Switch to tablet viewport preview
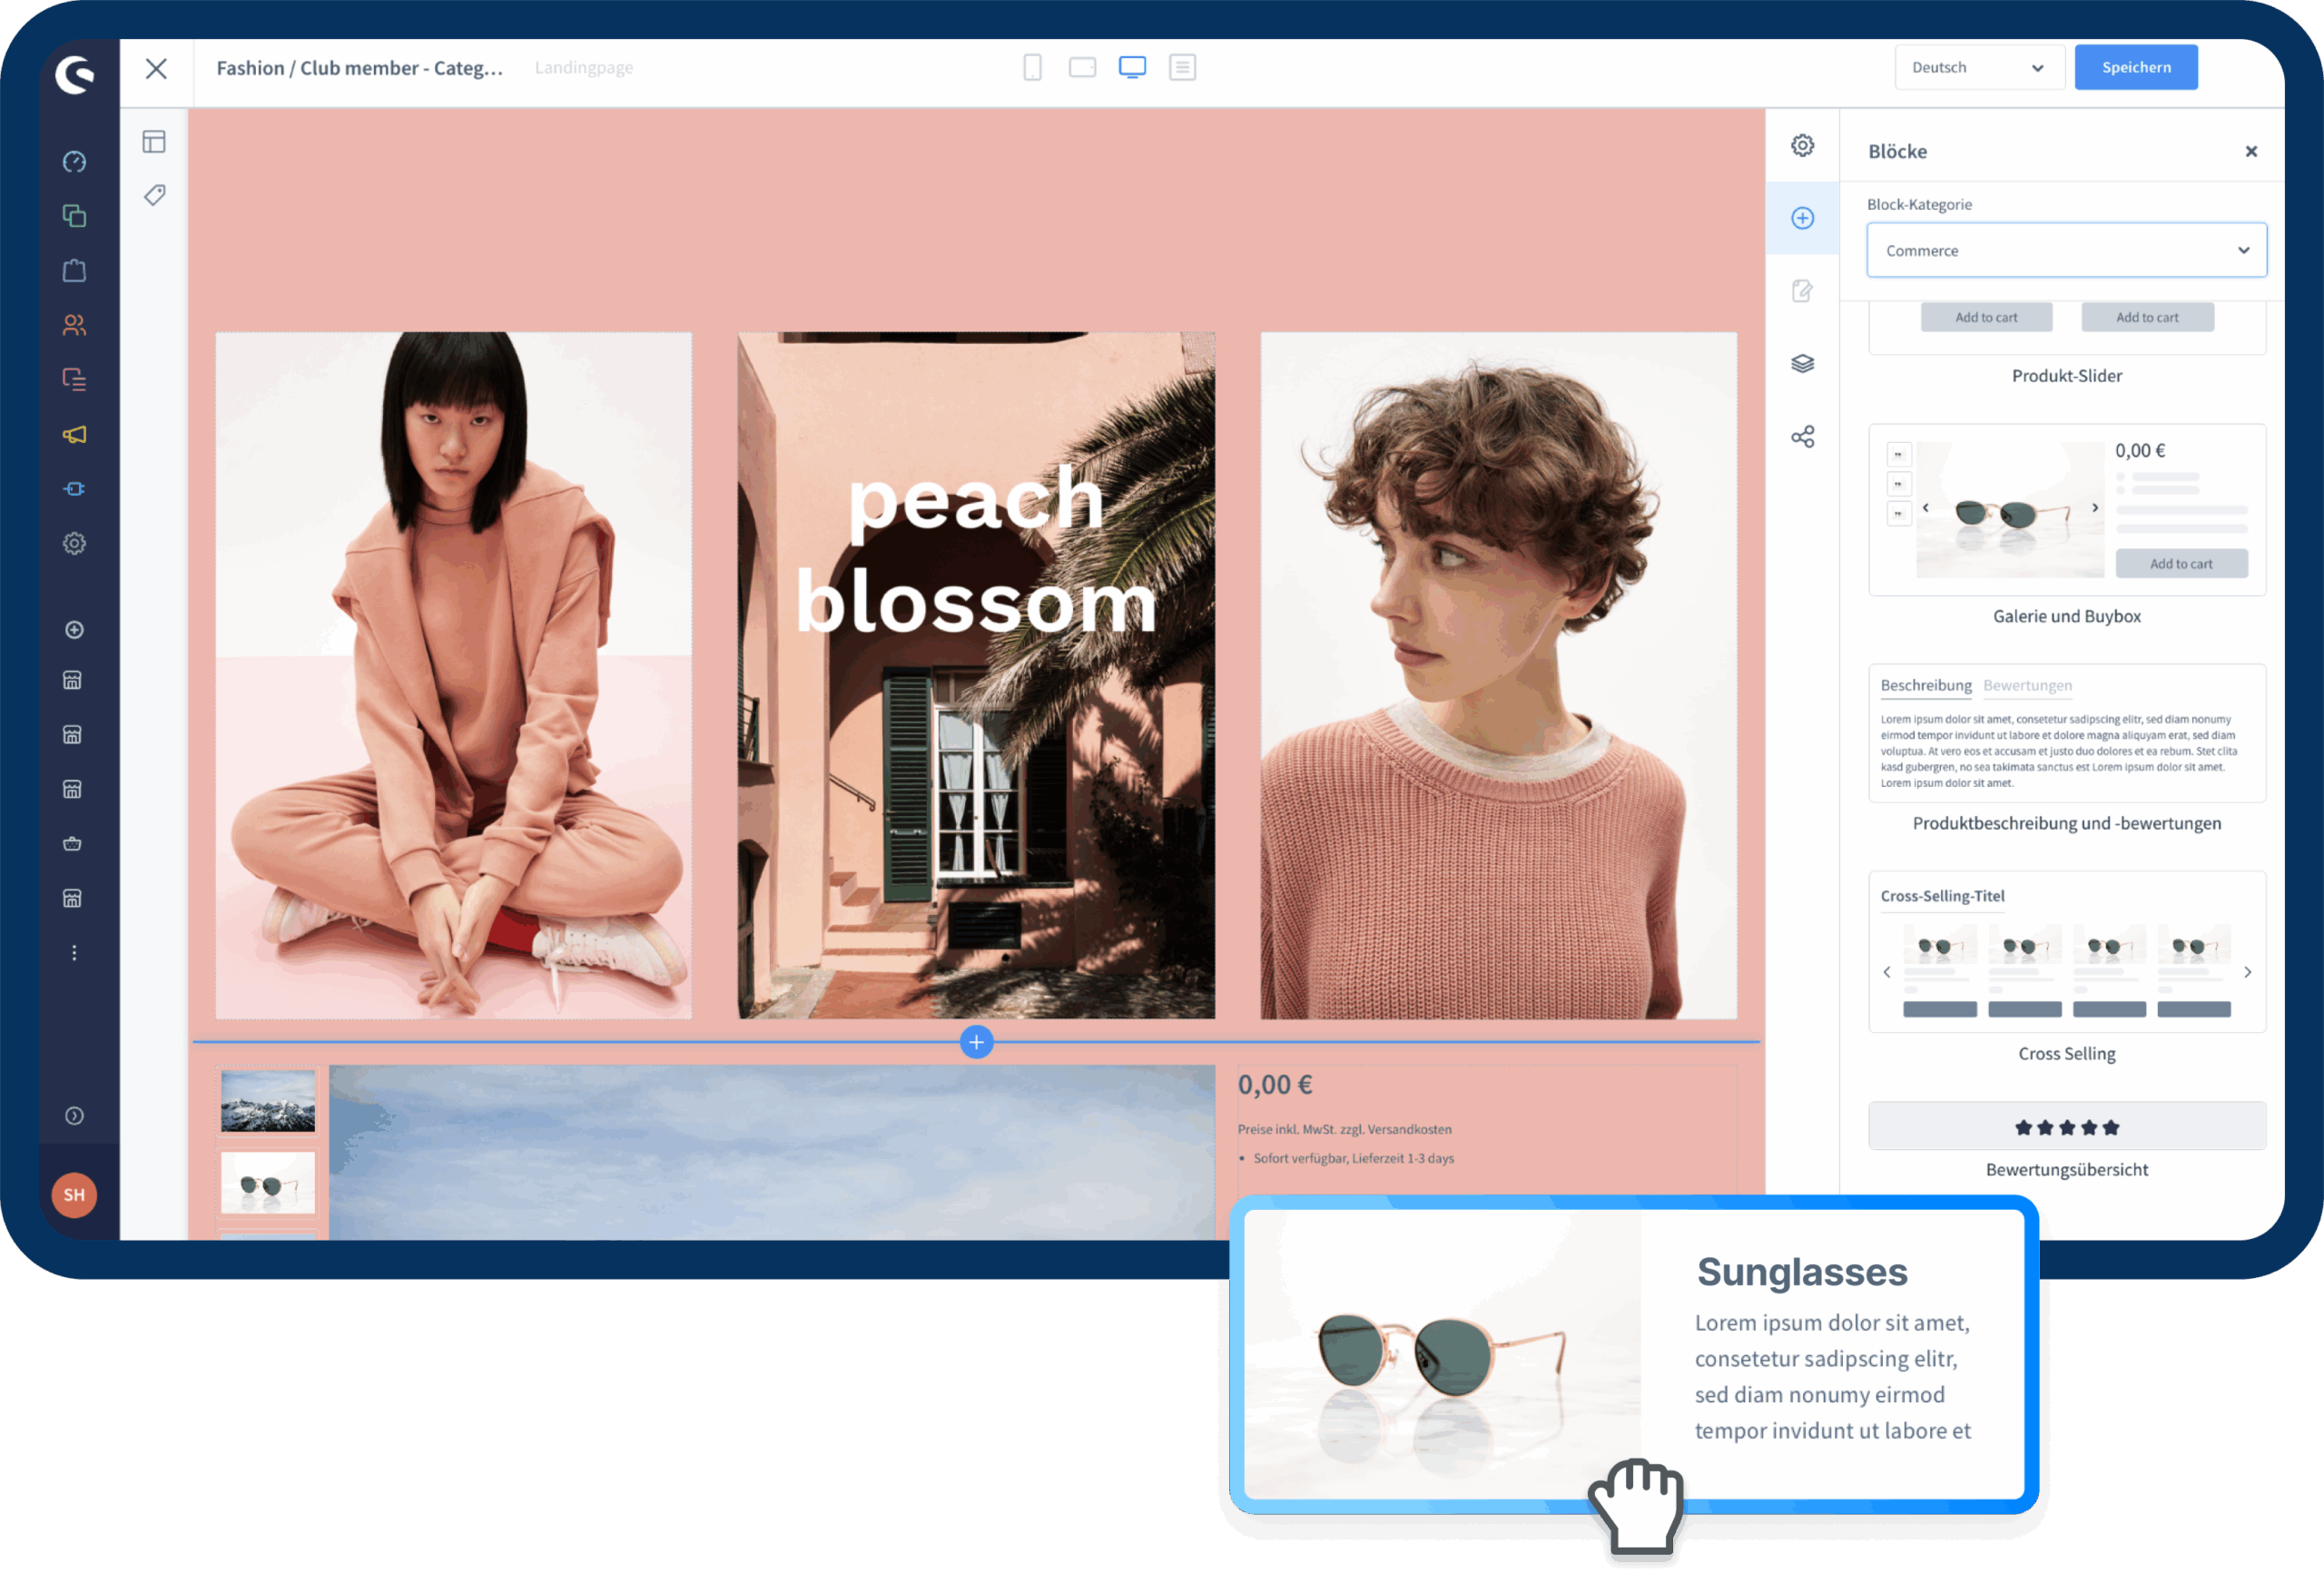Screen dimensions: 2324x1573 [x=1082, y=68]
